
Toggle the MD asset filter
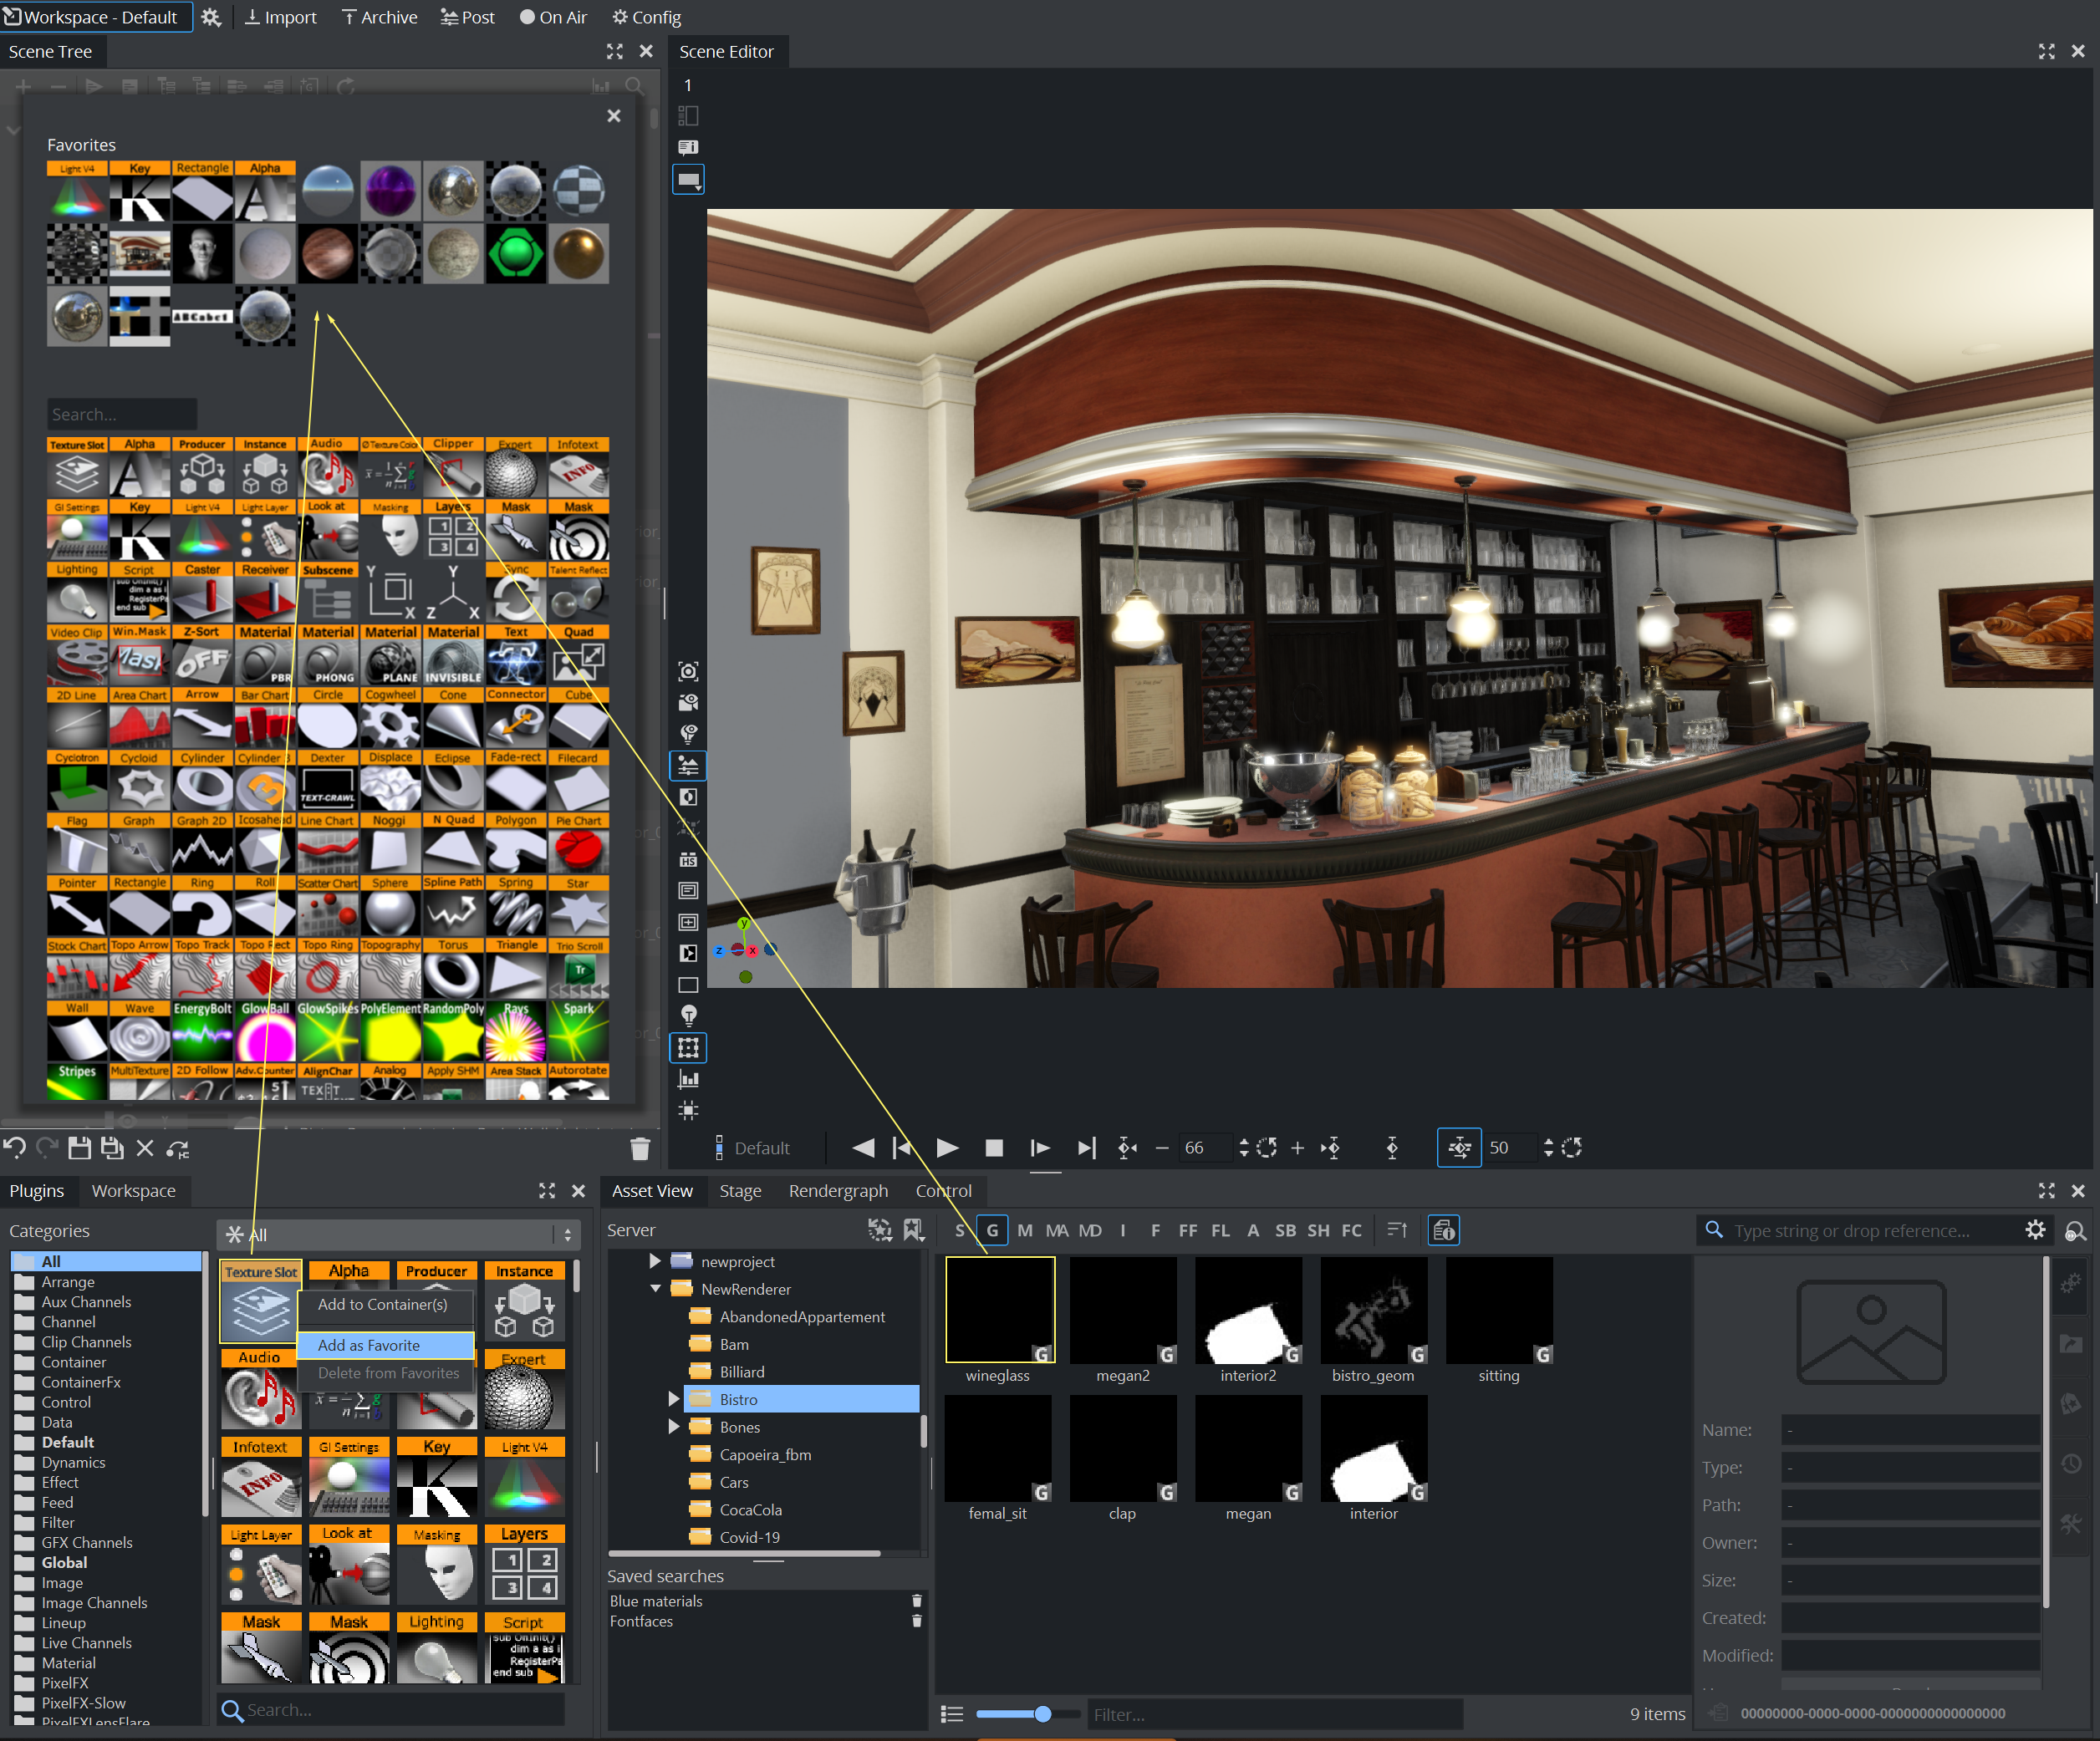pos(1090,1231)
